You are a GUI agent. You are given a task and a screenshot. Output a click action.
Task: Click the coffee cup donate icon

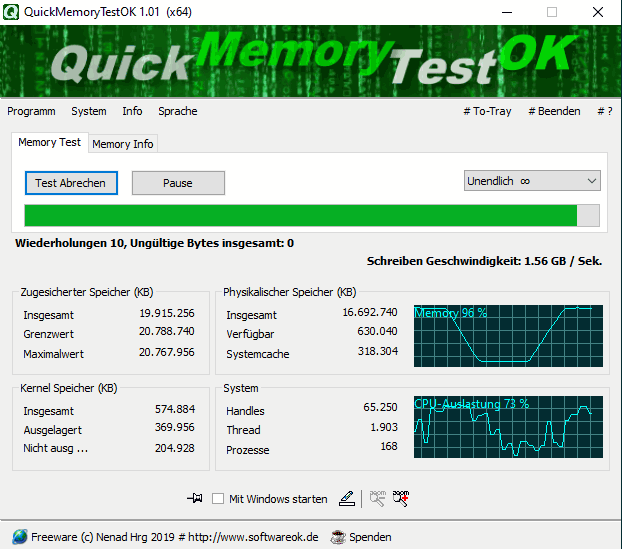point(338,537)
